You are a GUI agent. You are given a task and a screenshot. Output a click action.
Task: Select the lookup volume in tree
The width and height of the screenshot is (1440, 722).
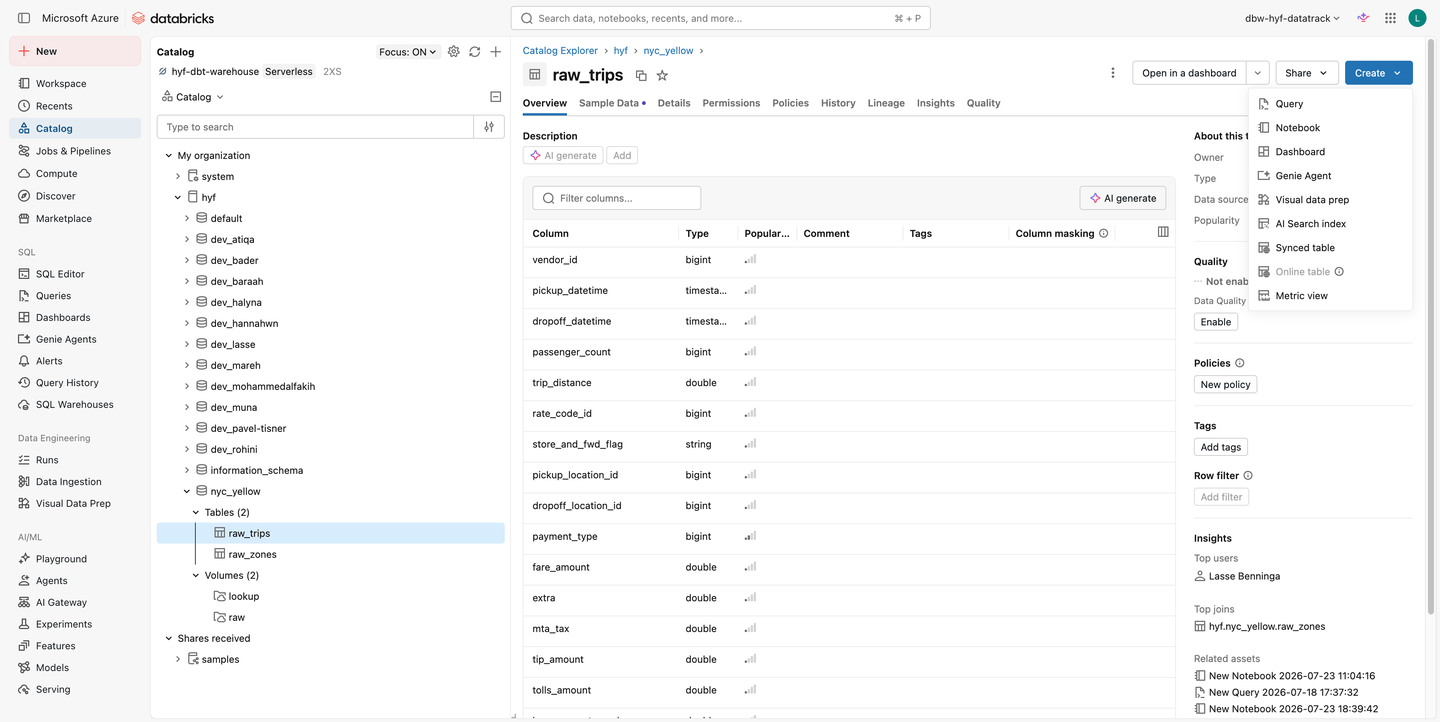click(x=244, y=597)
